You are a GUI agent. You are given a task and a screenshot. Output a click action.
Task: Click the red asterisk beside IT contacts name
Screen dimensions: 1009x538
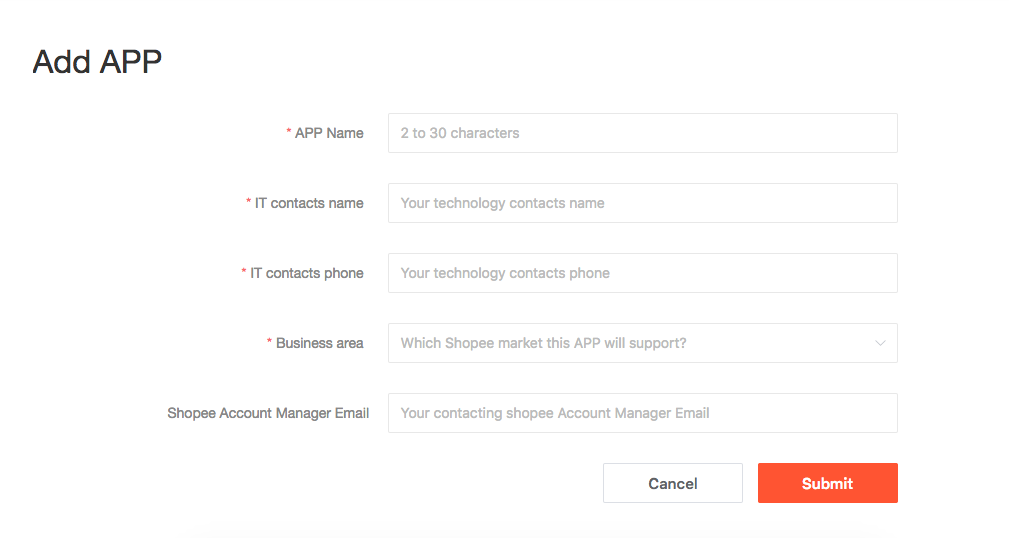tap(248, 202)
